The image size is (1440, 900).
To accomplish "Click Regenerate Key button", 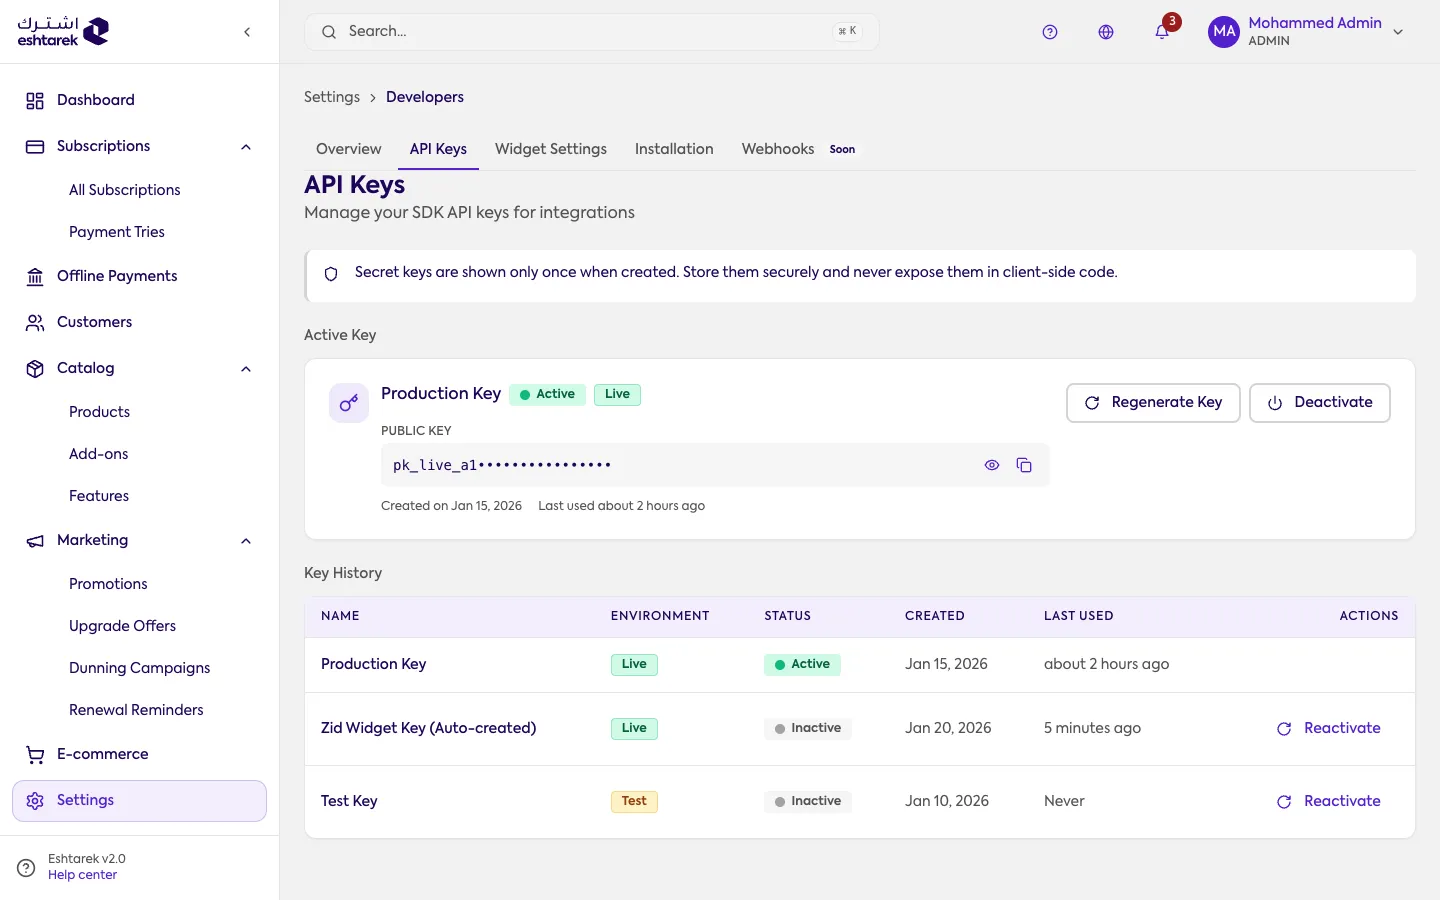I will point(1153,403).
